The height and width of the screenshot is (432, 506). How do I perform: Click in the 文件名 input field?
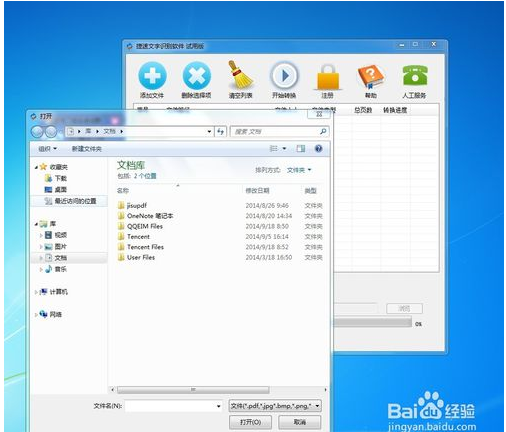point(170,406)
